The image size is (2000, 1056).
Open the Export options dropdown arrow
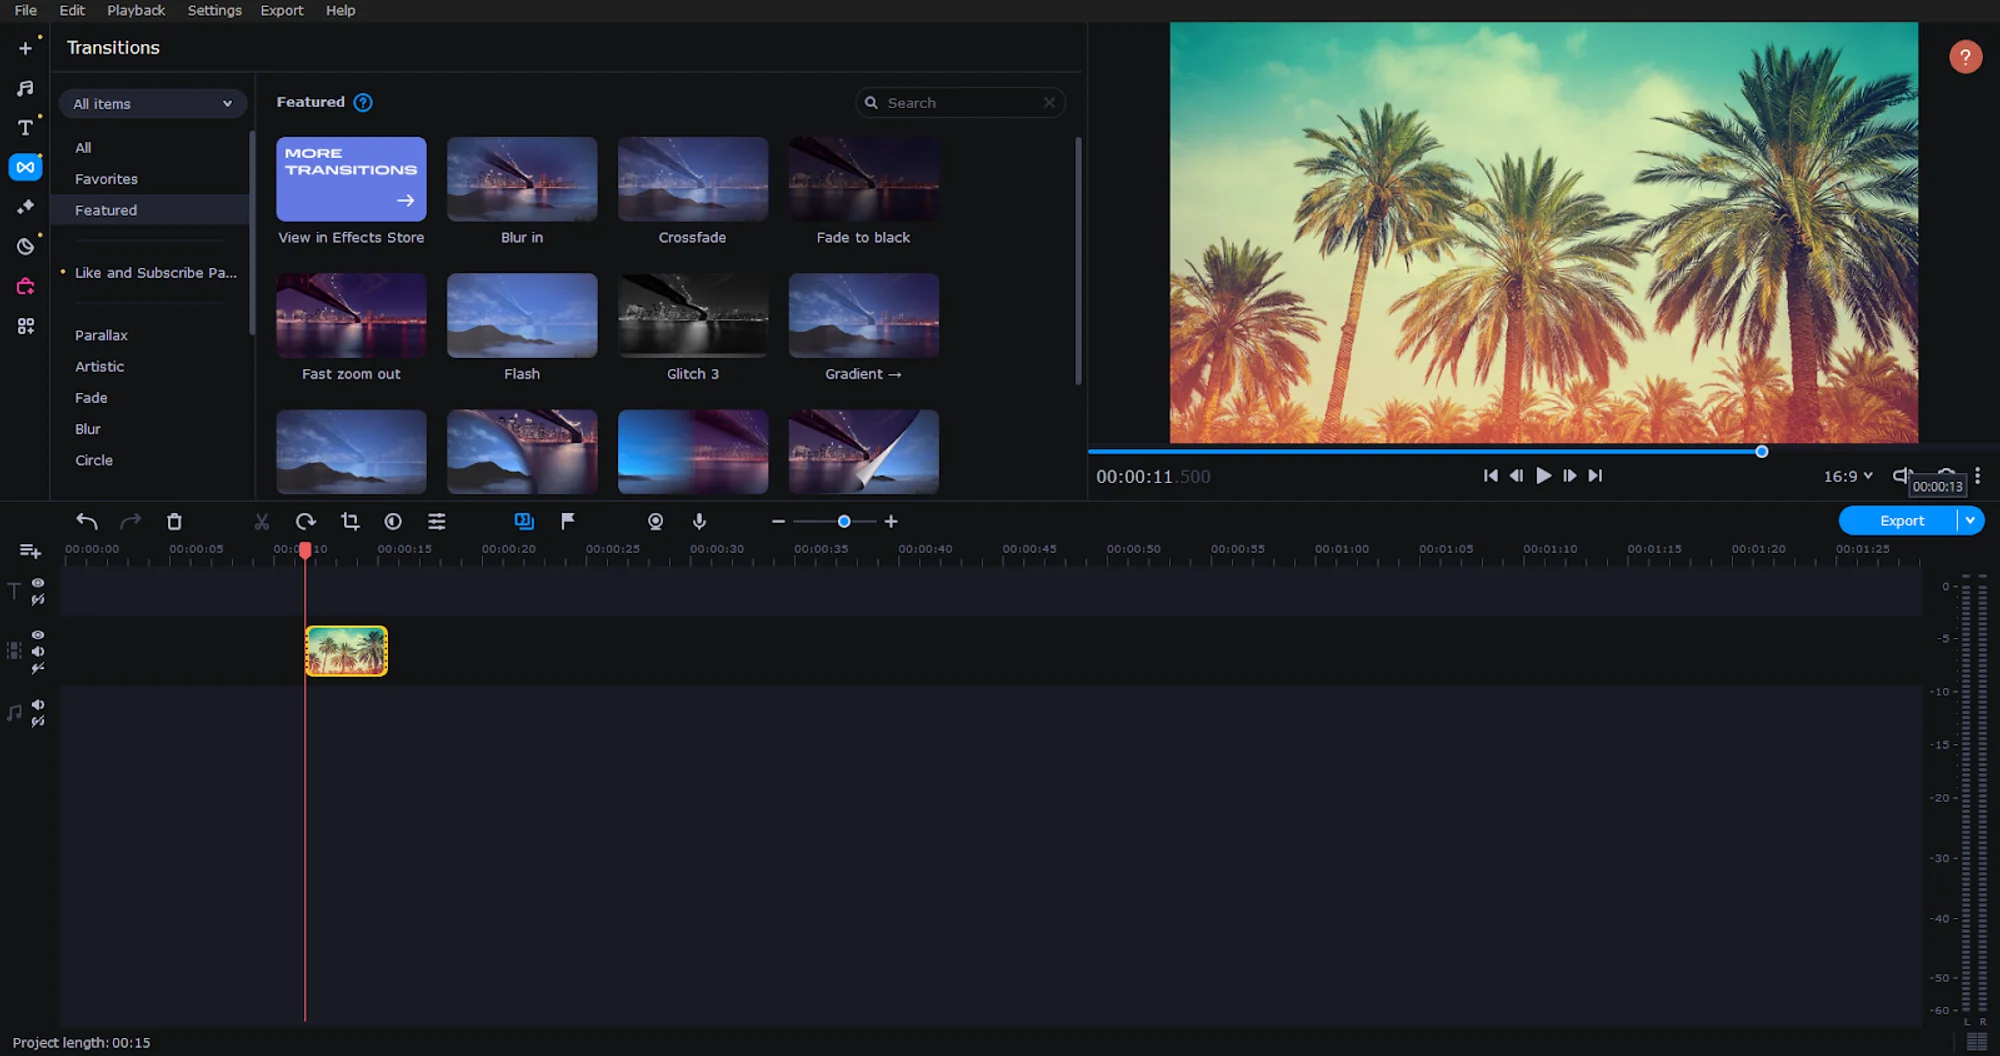pos(1970,520)
